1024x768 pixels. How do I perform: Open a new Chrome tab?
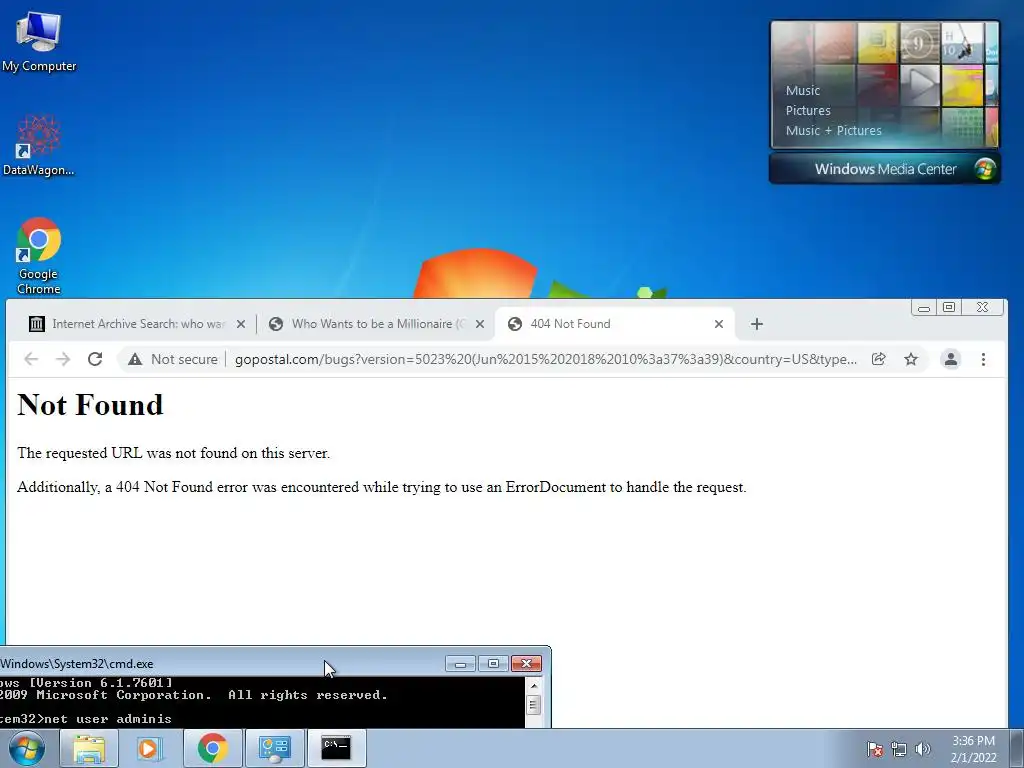coord(756,324)
